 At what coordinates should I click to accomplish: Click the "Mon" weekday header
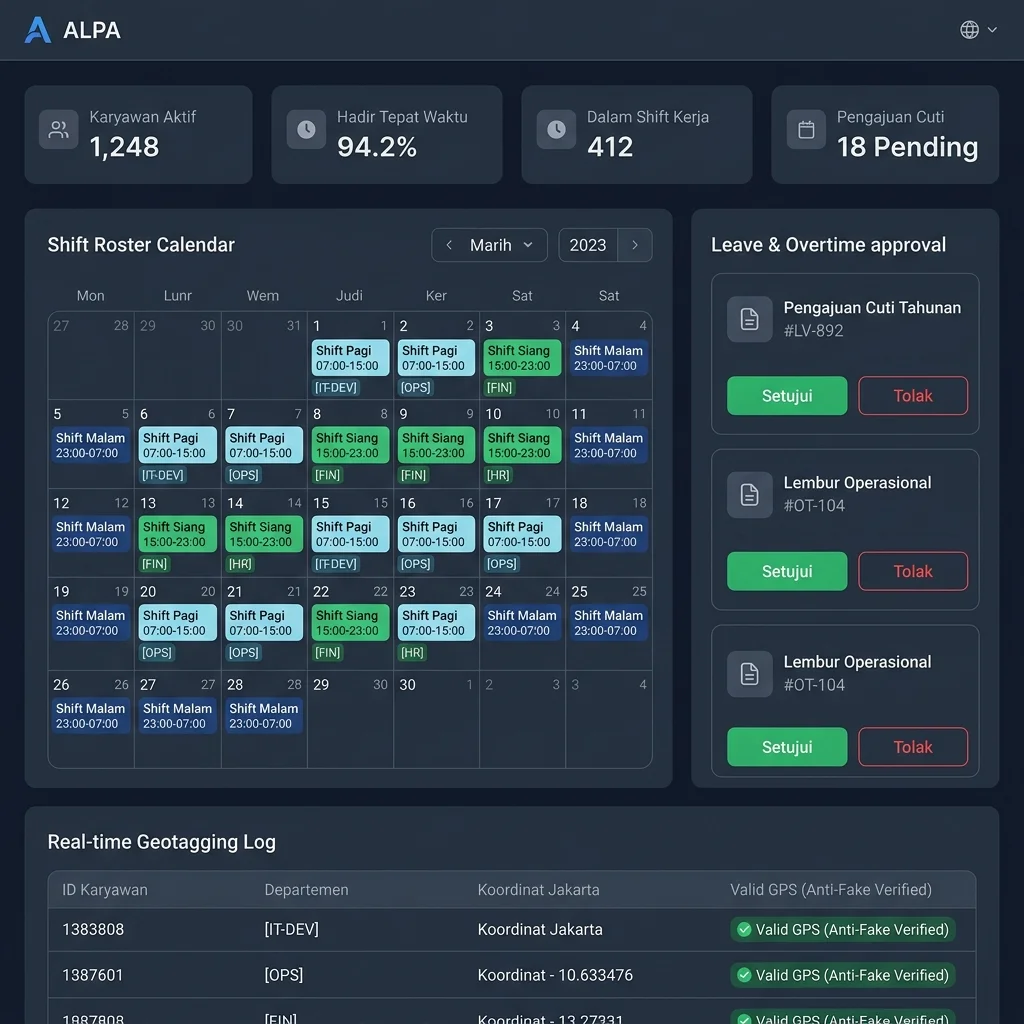point(91,296)
